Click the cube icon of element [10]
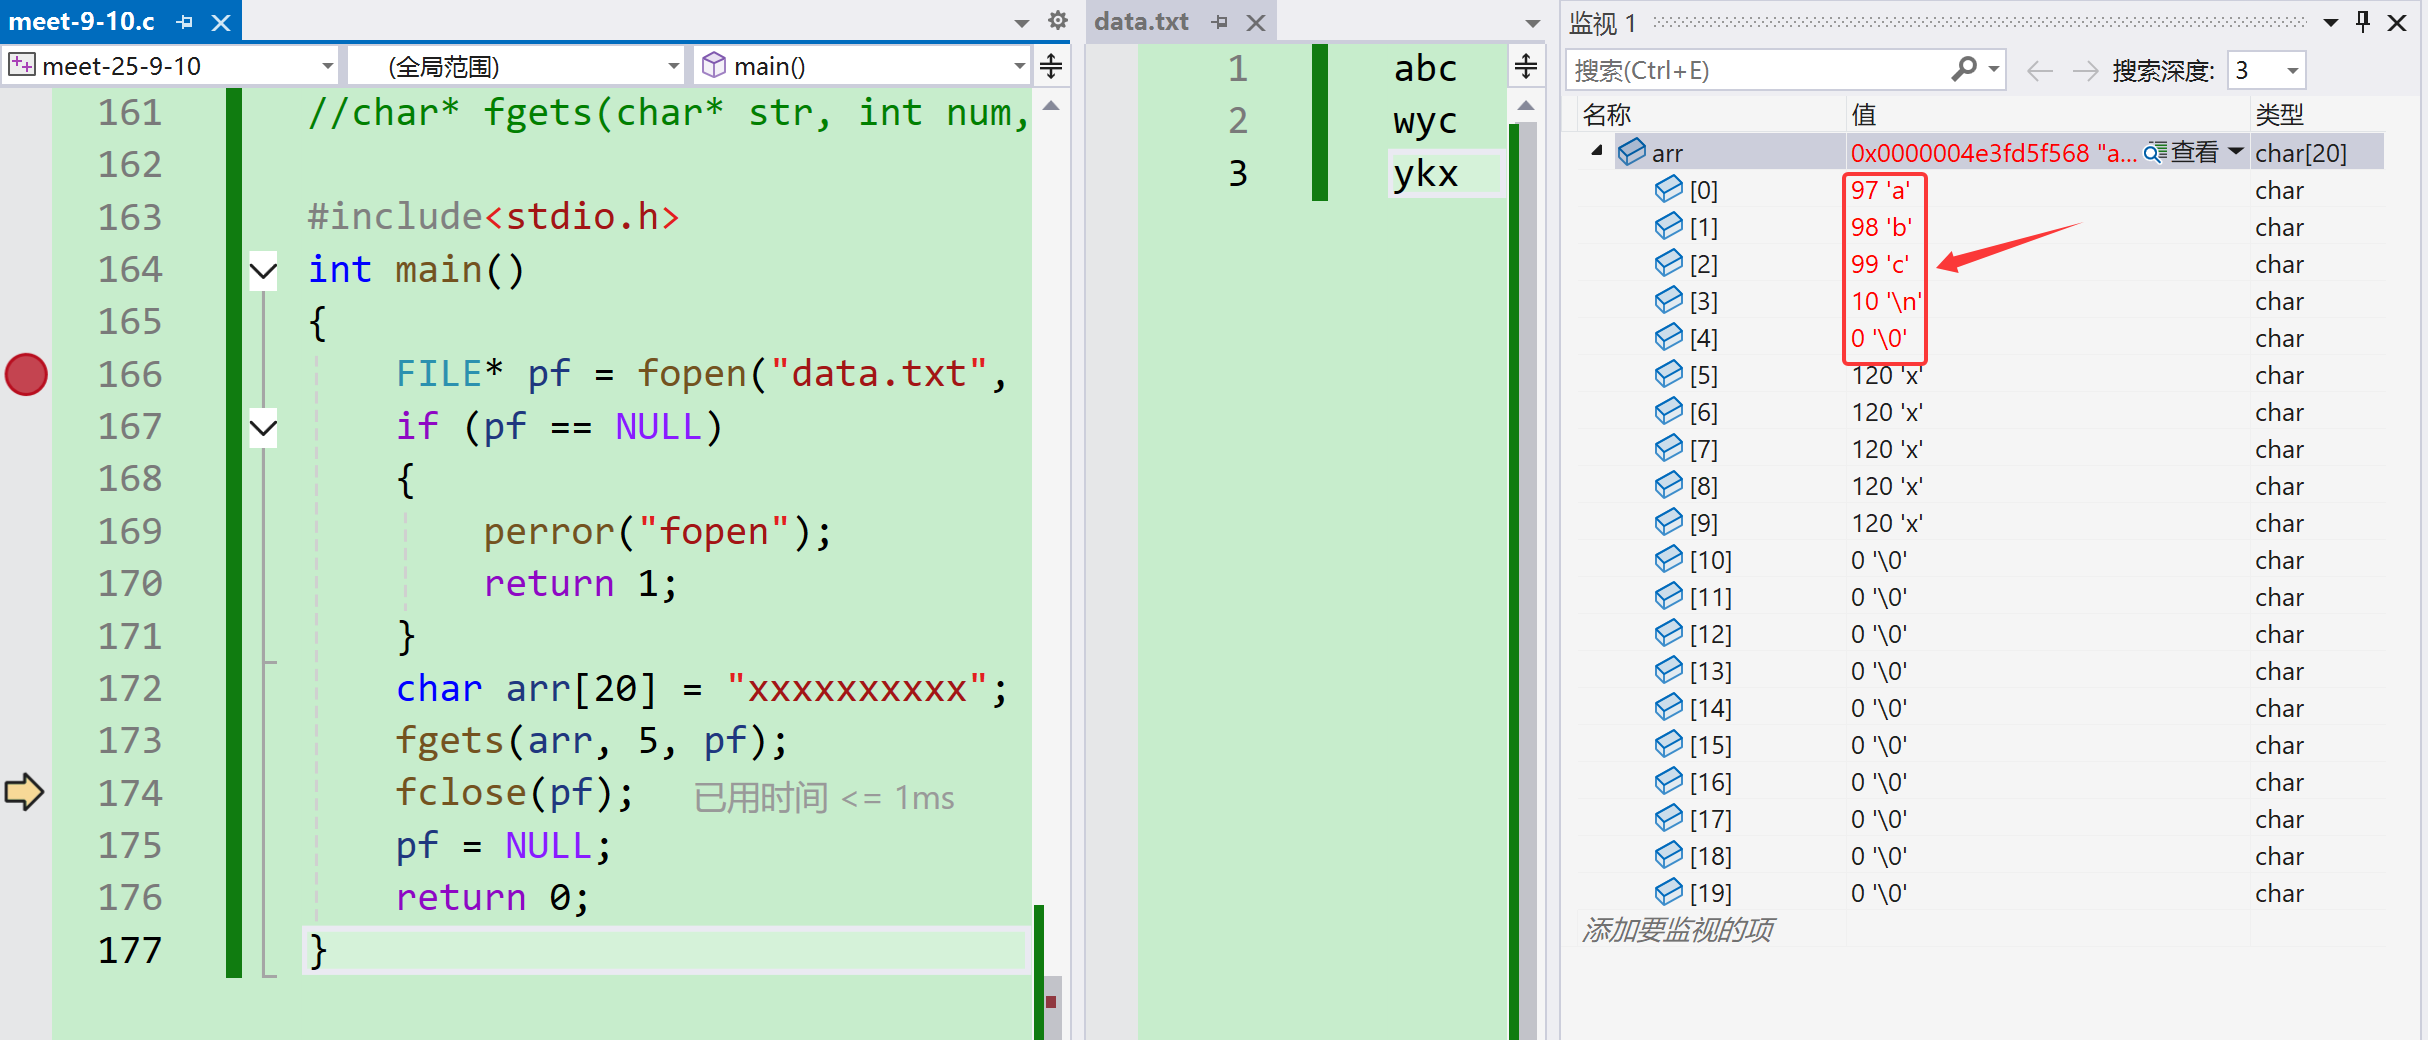Image resolution: width=2428 pixels, height=1040 pixels. click(1669, 559)
